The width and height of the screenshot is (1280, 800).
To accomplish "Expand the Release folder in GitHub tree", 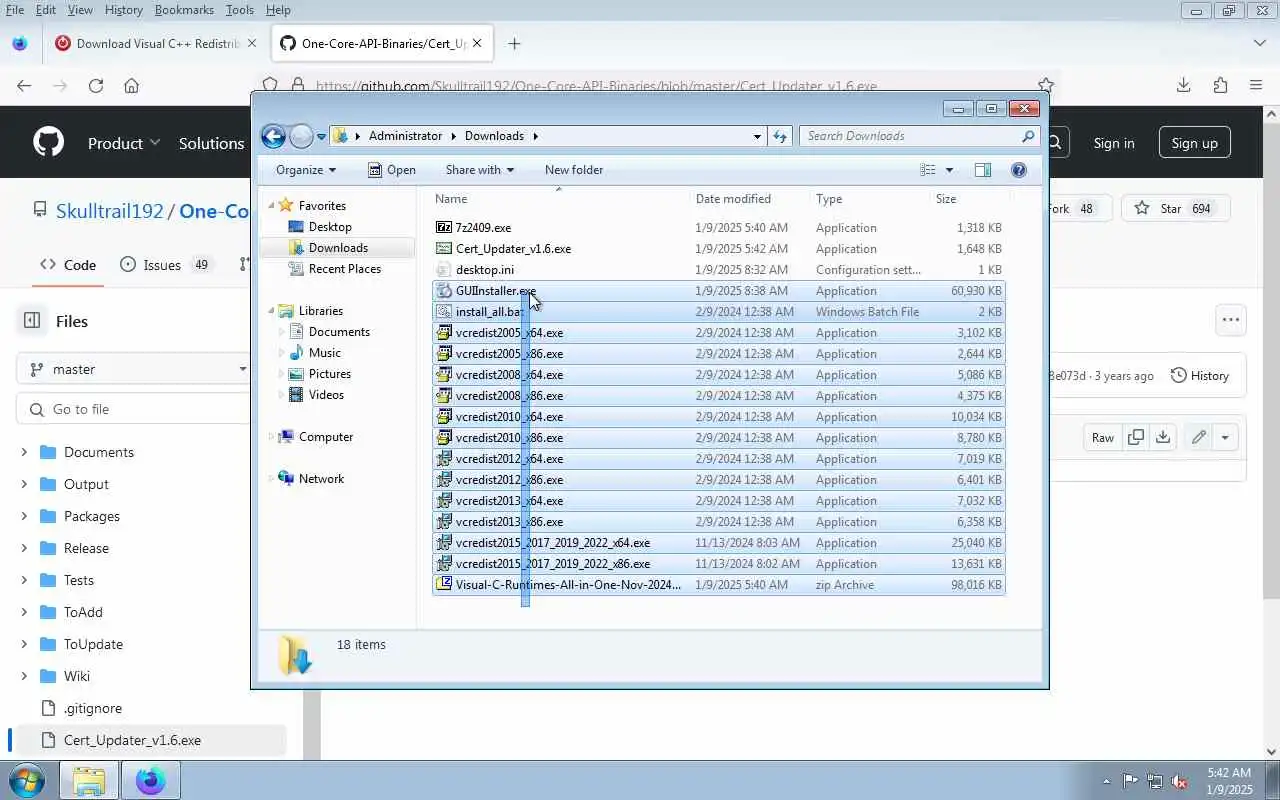I will [x=24, y=548].
